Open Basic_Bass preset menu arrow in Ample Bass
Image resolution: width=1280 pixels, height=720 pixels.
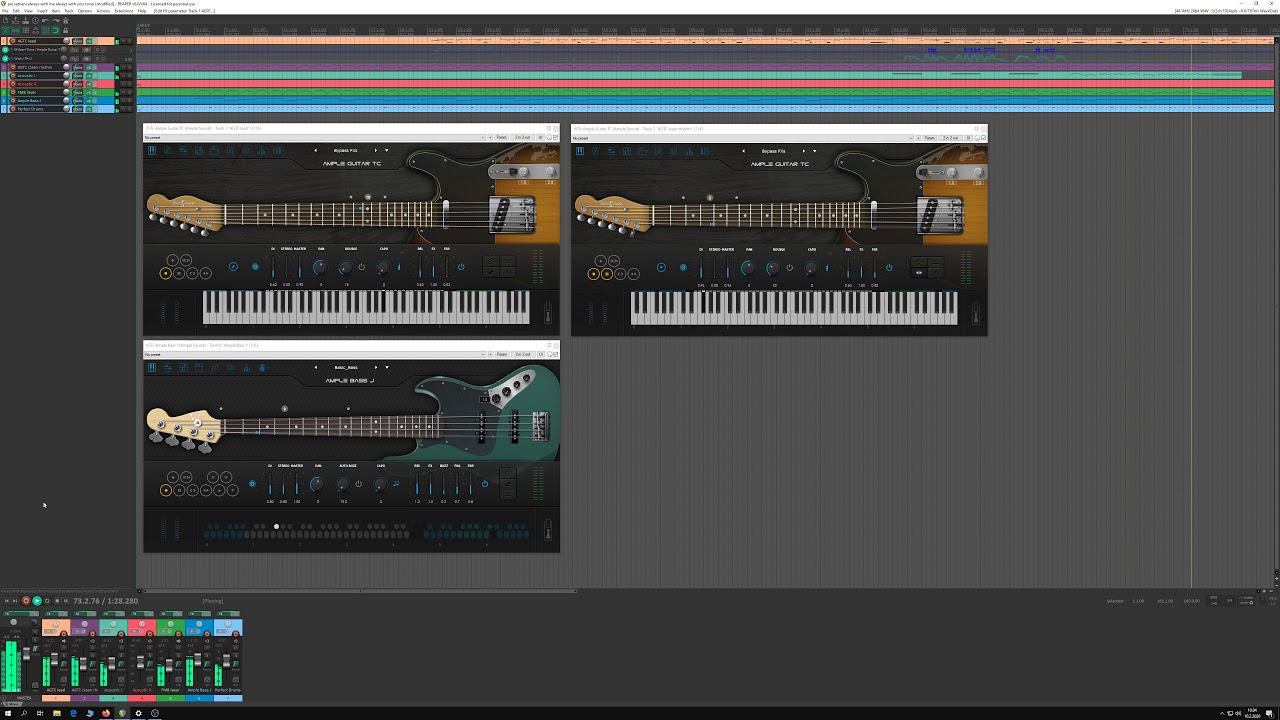387,368
